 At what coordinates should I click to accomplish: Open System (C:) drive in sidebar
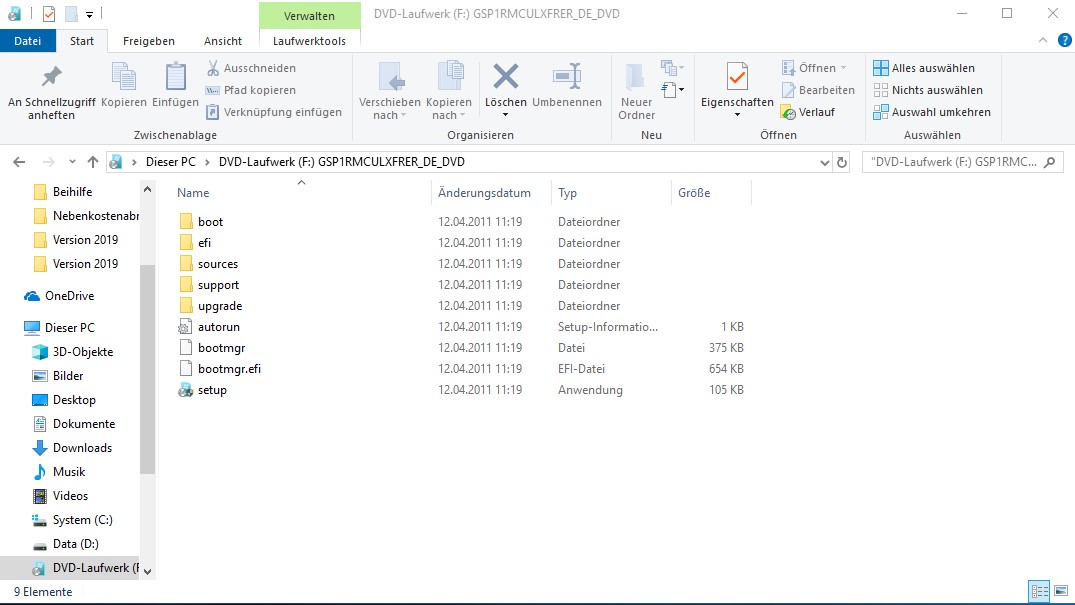click(x=72, y=520)
